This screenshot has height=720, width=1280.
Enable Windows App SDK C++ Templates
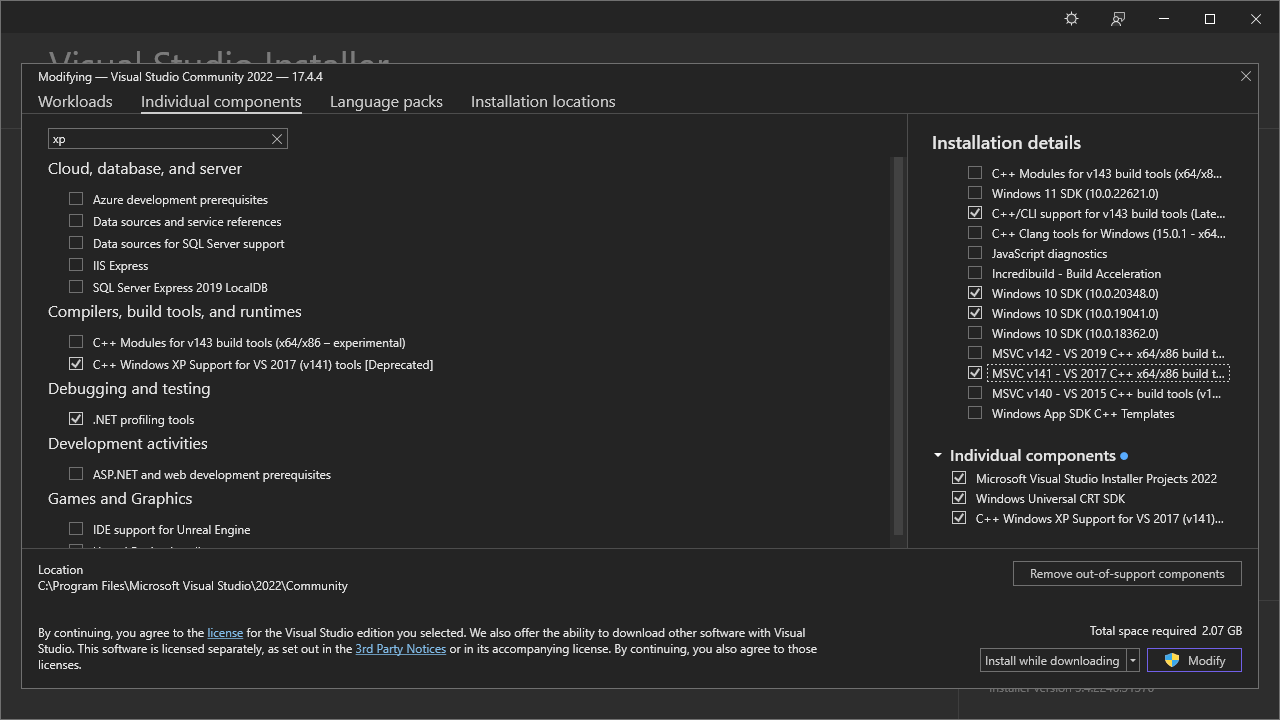point(975,413)
